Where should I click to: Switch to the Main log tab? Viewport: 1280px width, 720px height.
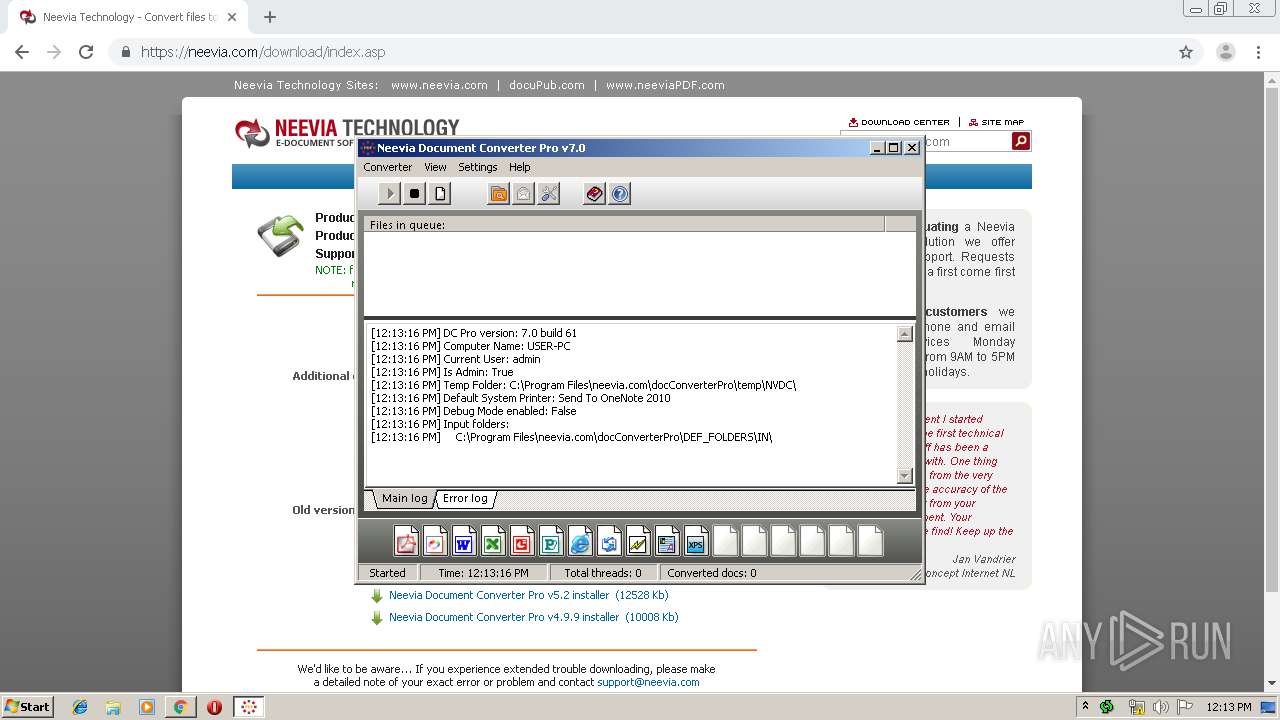click(404, 498)
